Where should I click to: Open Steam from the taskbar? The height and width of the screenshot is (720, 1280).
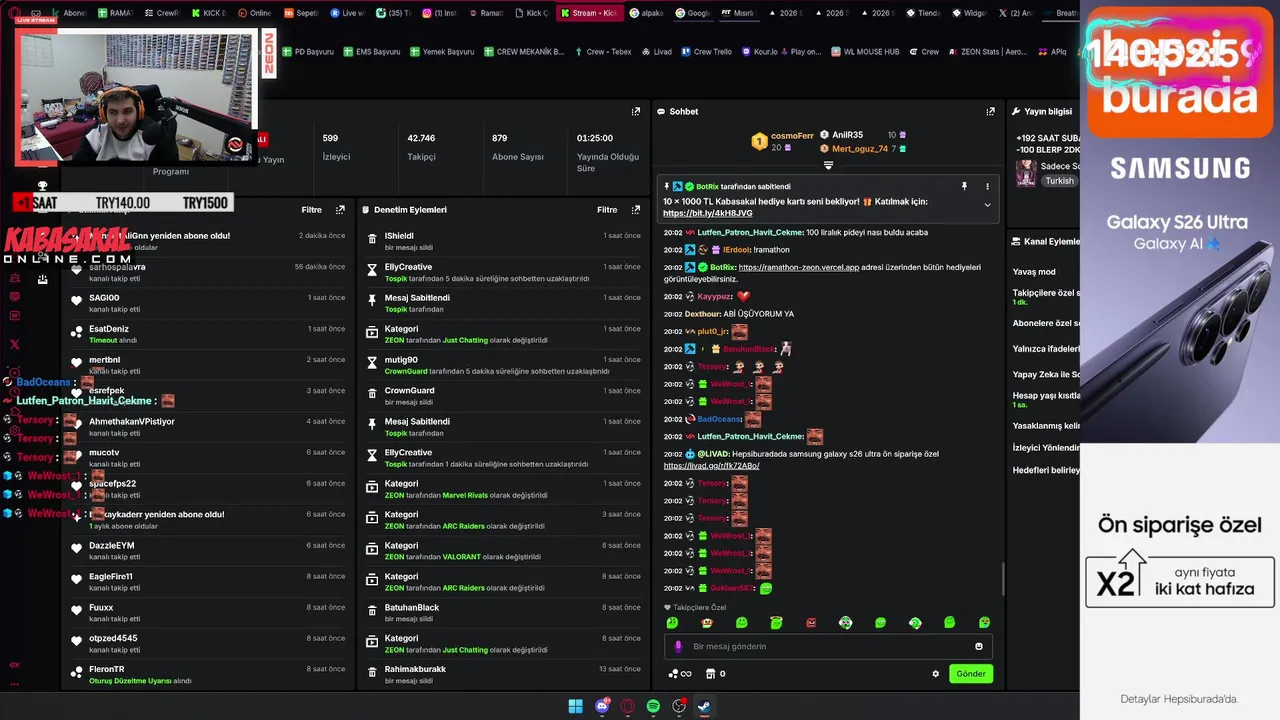click(x=704, y=706)
